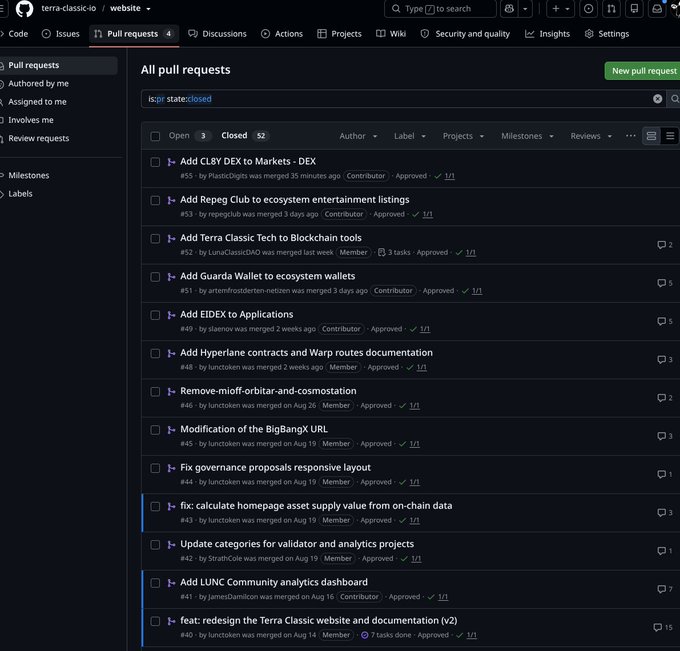
Task: Open pull requests icon in top header
Action: click(x=611, y=9)
